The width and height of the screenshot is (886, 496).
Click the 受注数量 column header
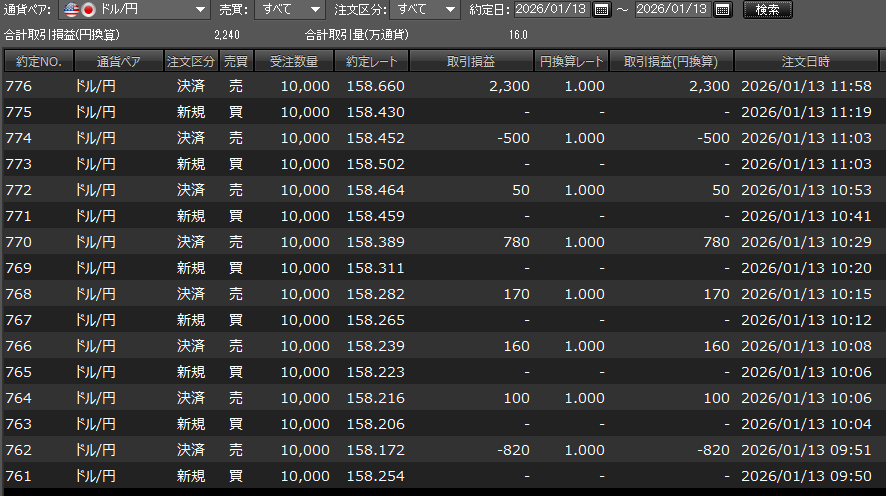click(294, 61)
